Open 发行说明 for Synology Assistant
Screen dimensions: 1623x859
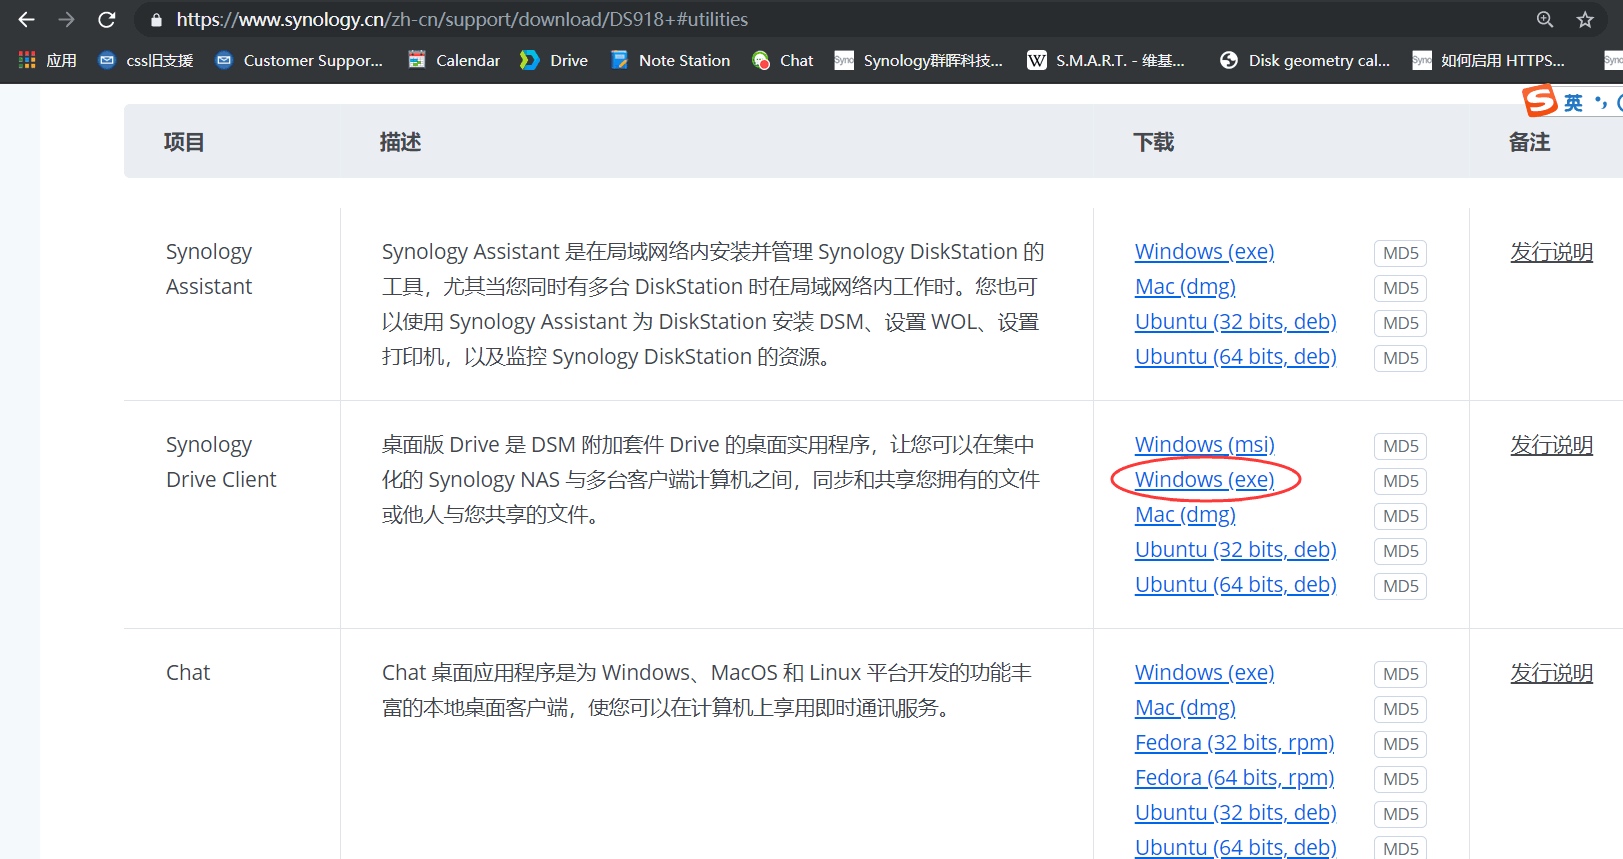coord(1551,252)
